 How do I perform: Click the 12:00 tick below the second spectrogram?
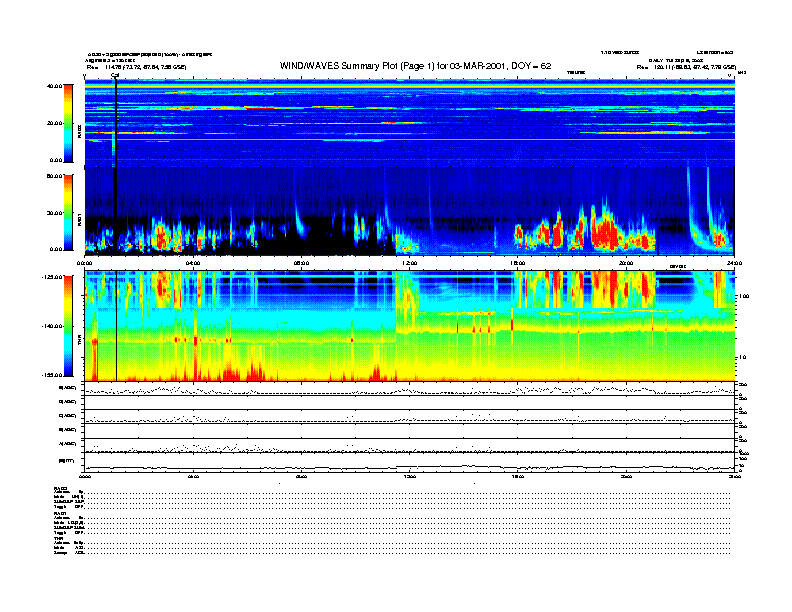(410, 263)
